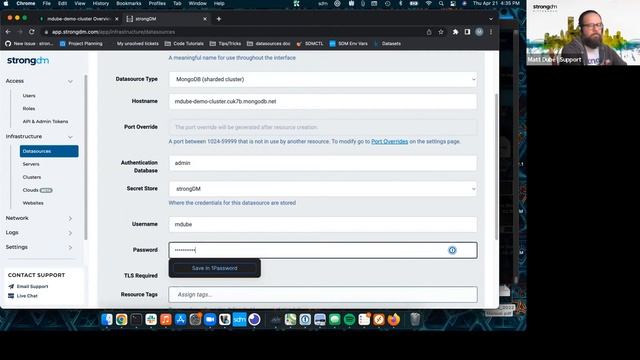640x360 pixels.
Task: Open Roles in the sidebar
Action: point(29,109)
